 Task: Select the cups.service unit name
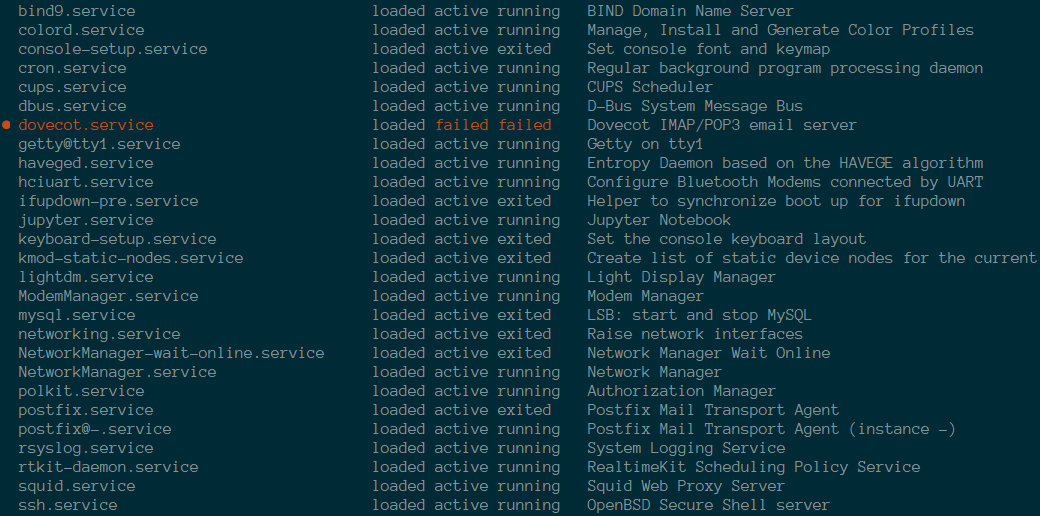click(x=72, y=87)
